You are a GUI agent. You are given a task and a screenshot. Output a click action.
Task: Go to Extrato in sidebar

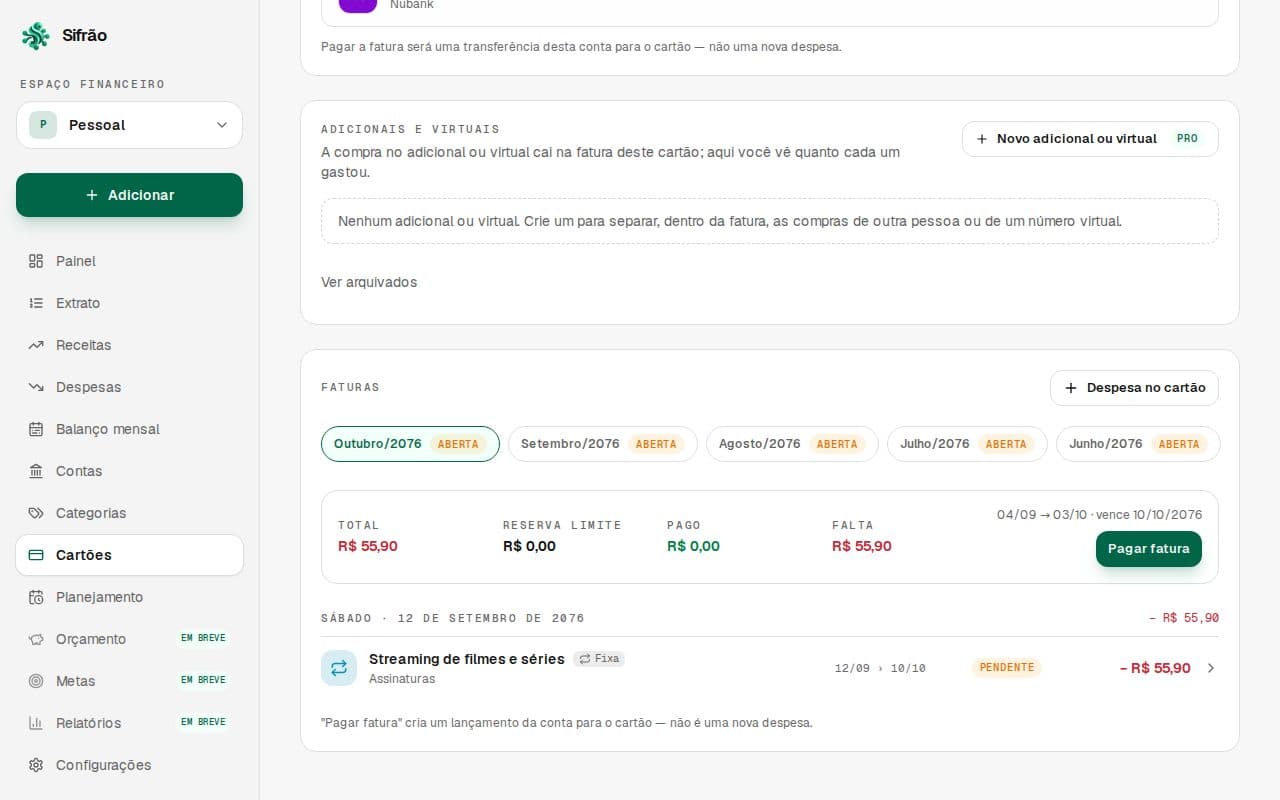click(x=129, y=303)
